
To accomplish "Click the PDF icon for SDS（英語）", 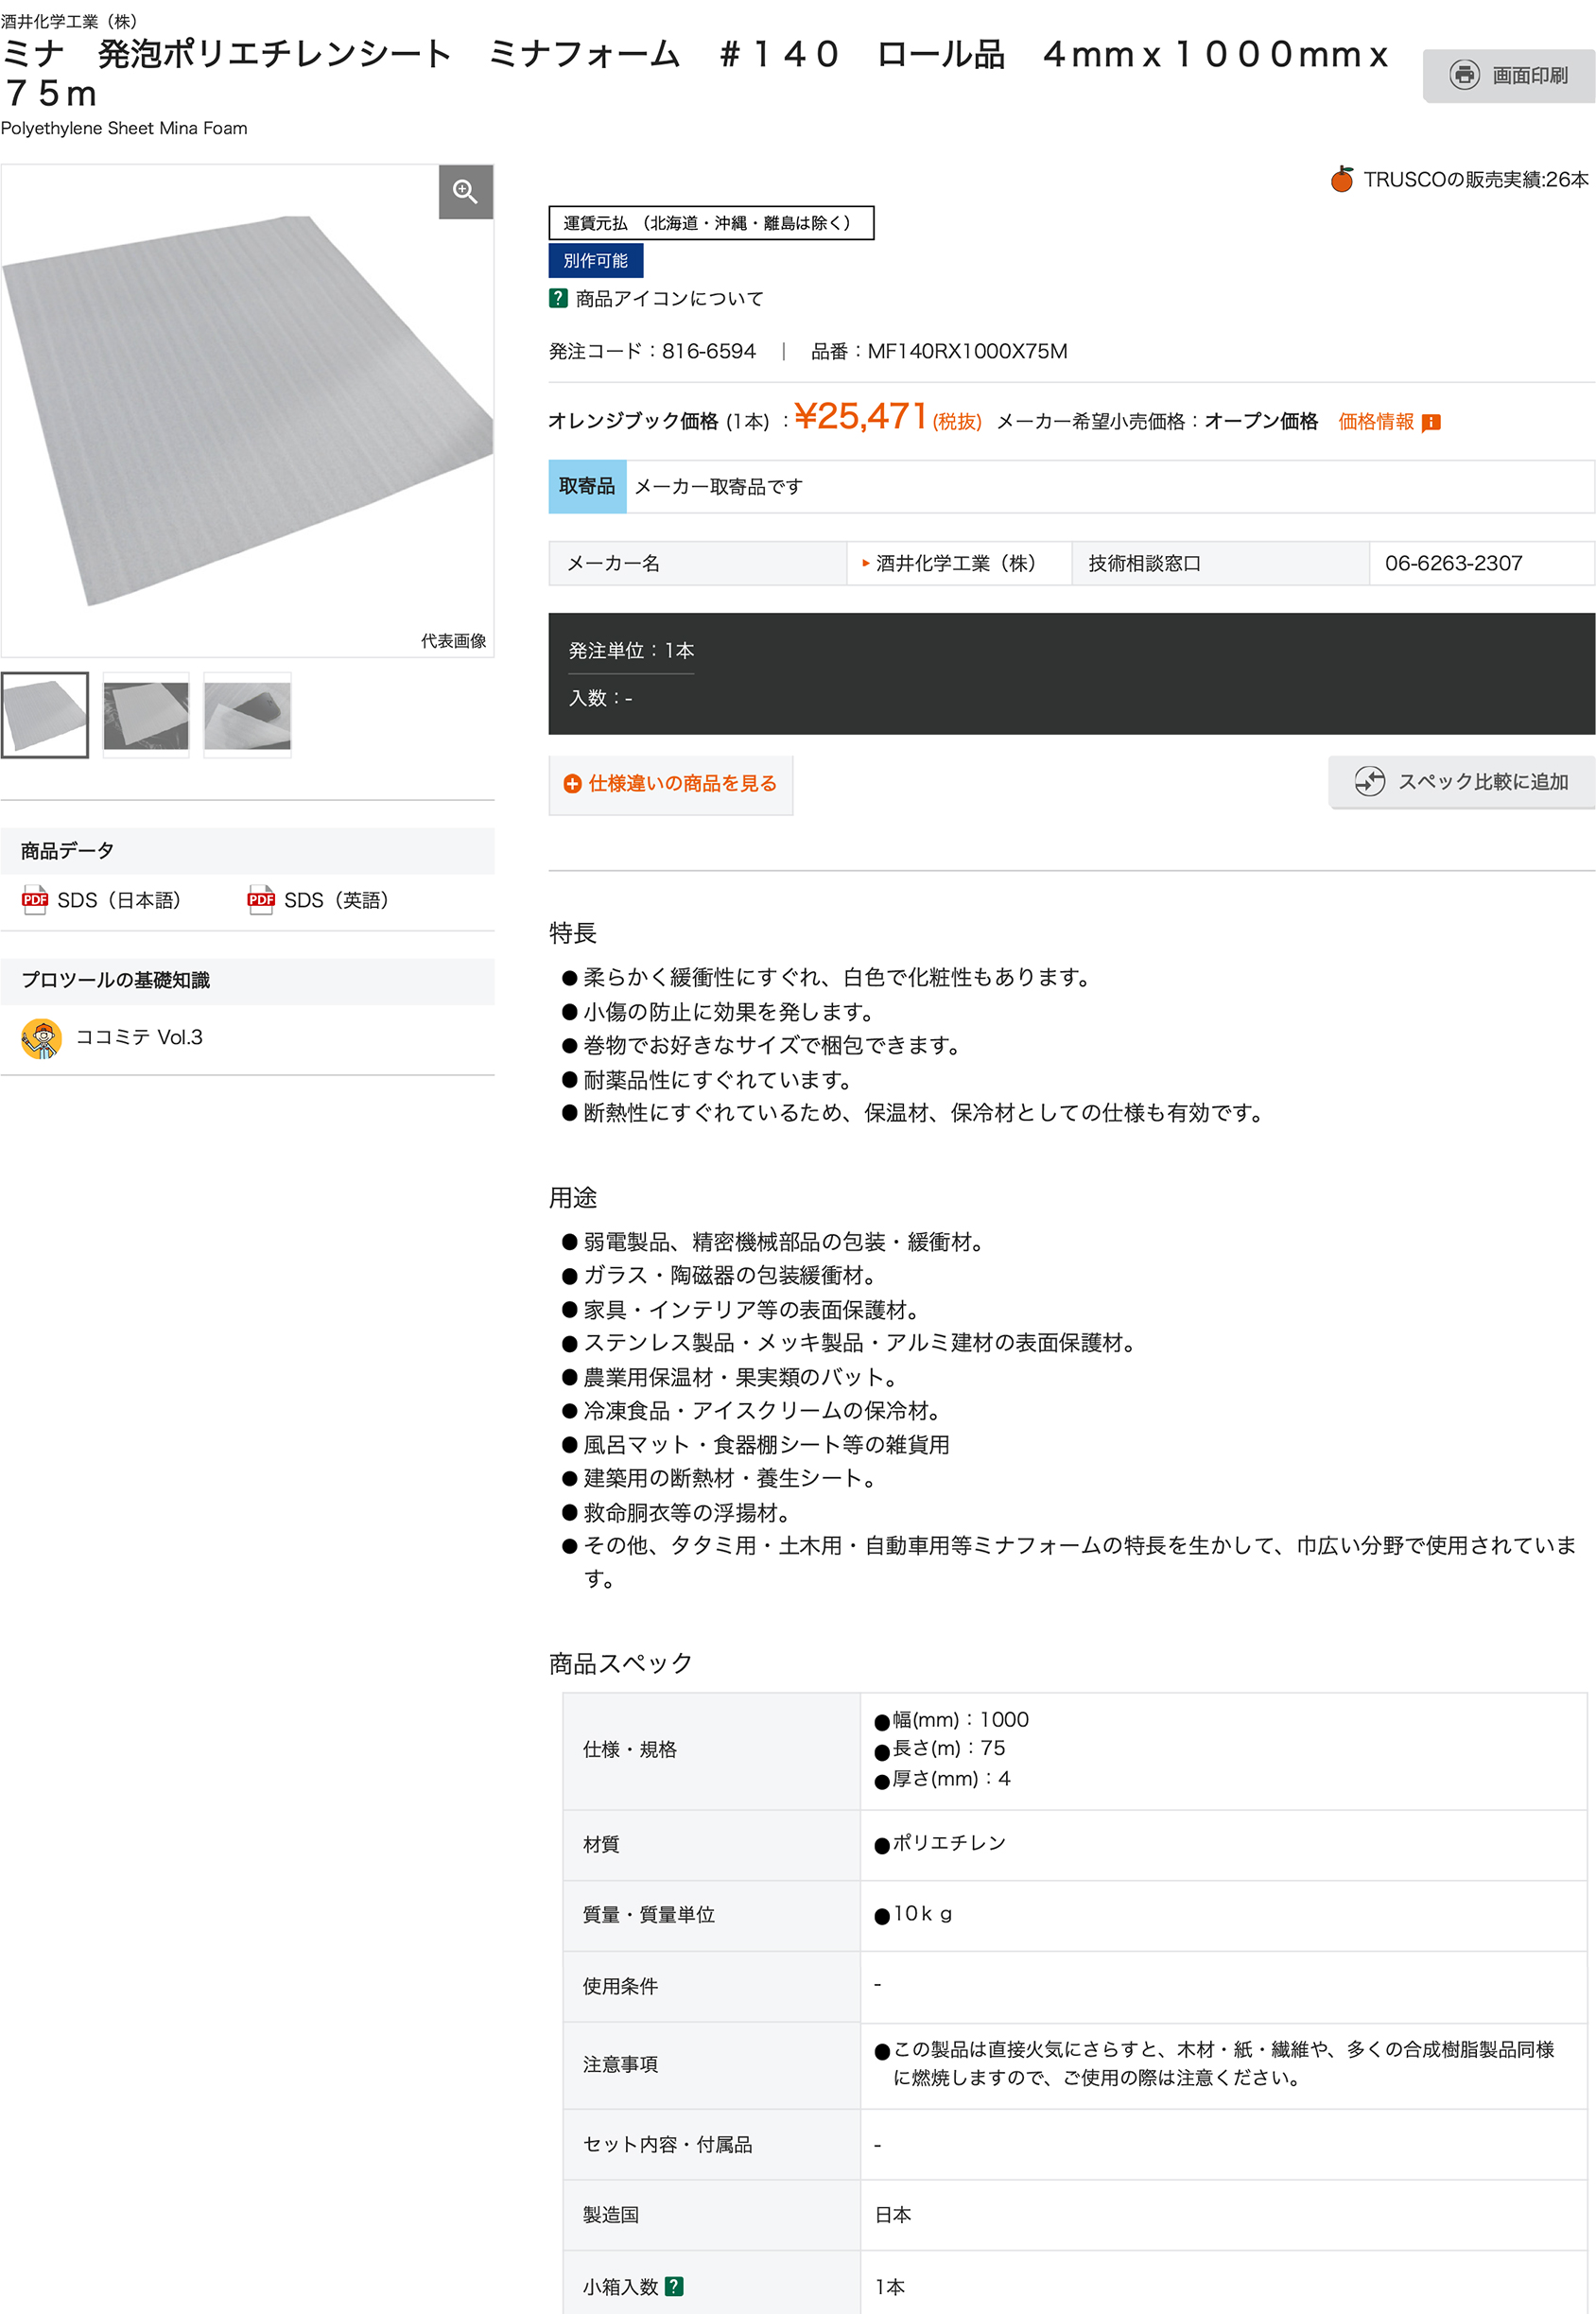I will pyautogui.click(x=261, y=900).
